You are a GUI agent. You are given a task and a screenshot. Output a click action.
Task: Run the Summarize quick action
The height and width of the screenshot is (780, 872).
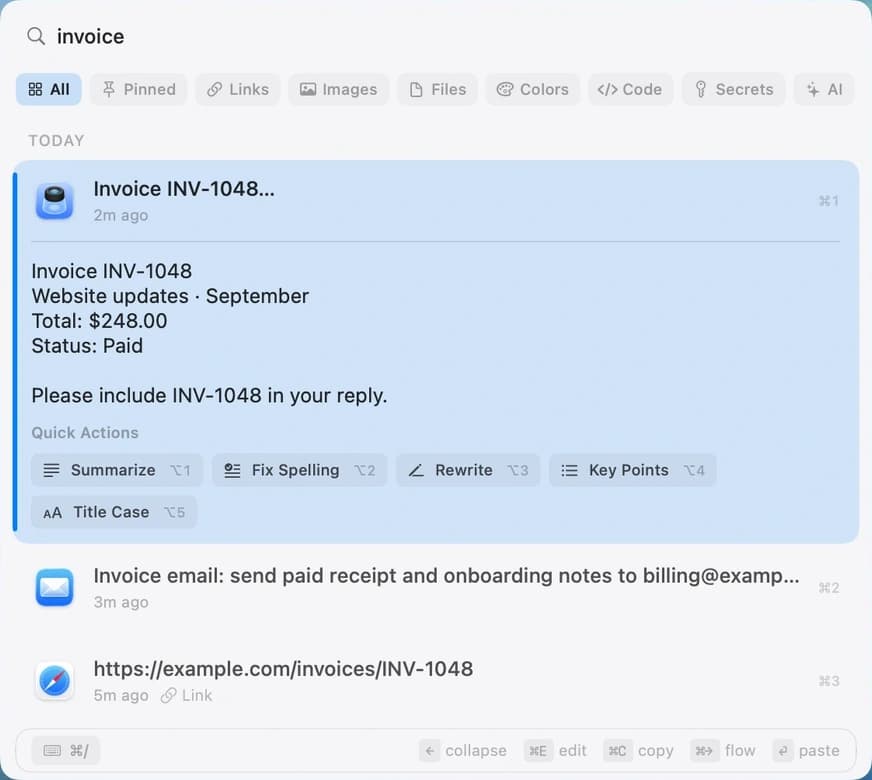click(x=117, y=470)
